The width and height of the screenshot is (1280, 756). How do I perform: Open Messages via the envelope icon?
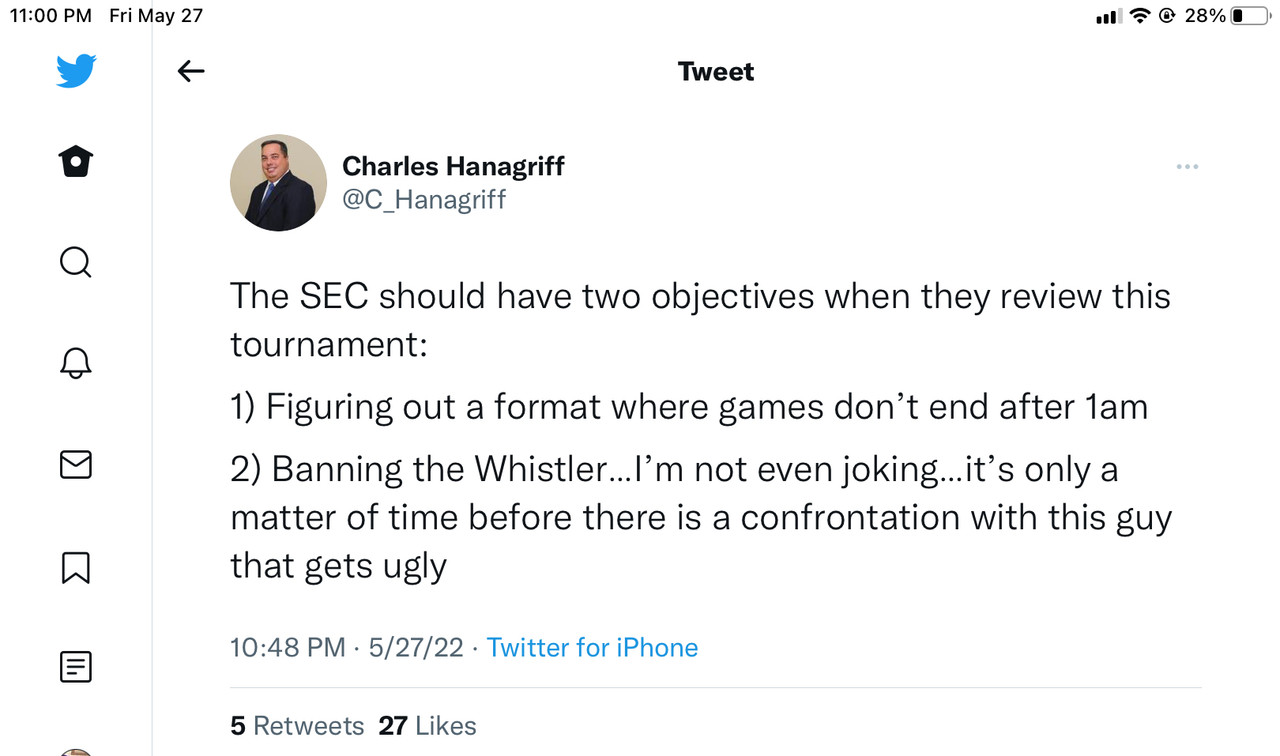coord(76,464)
